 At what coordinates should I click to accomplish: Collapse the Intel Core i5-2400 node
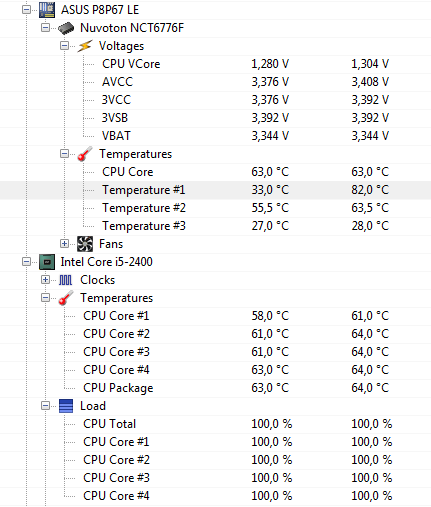tap(26, 262)
